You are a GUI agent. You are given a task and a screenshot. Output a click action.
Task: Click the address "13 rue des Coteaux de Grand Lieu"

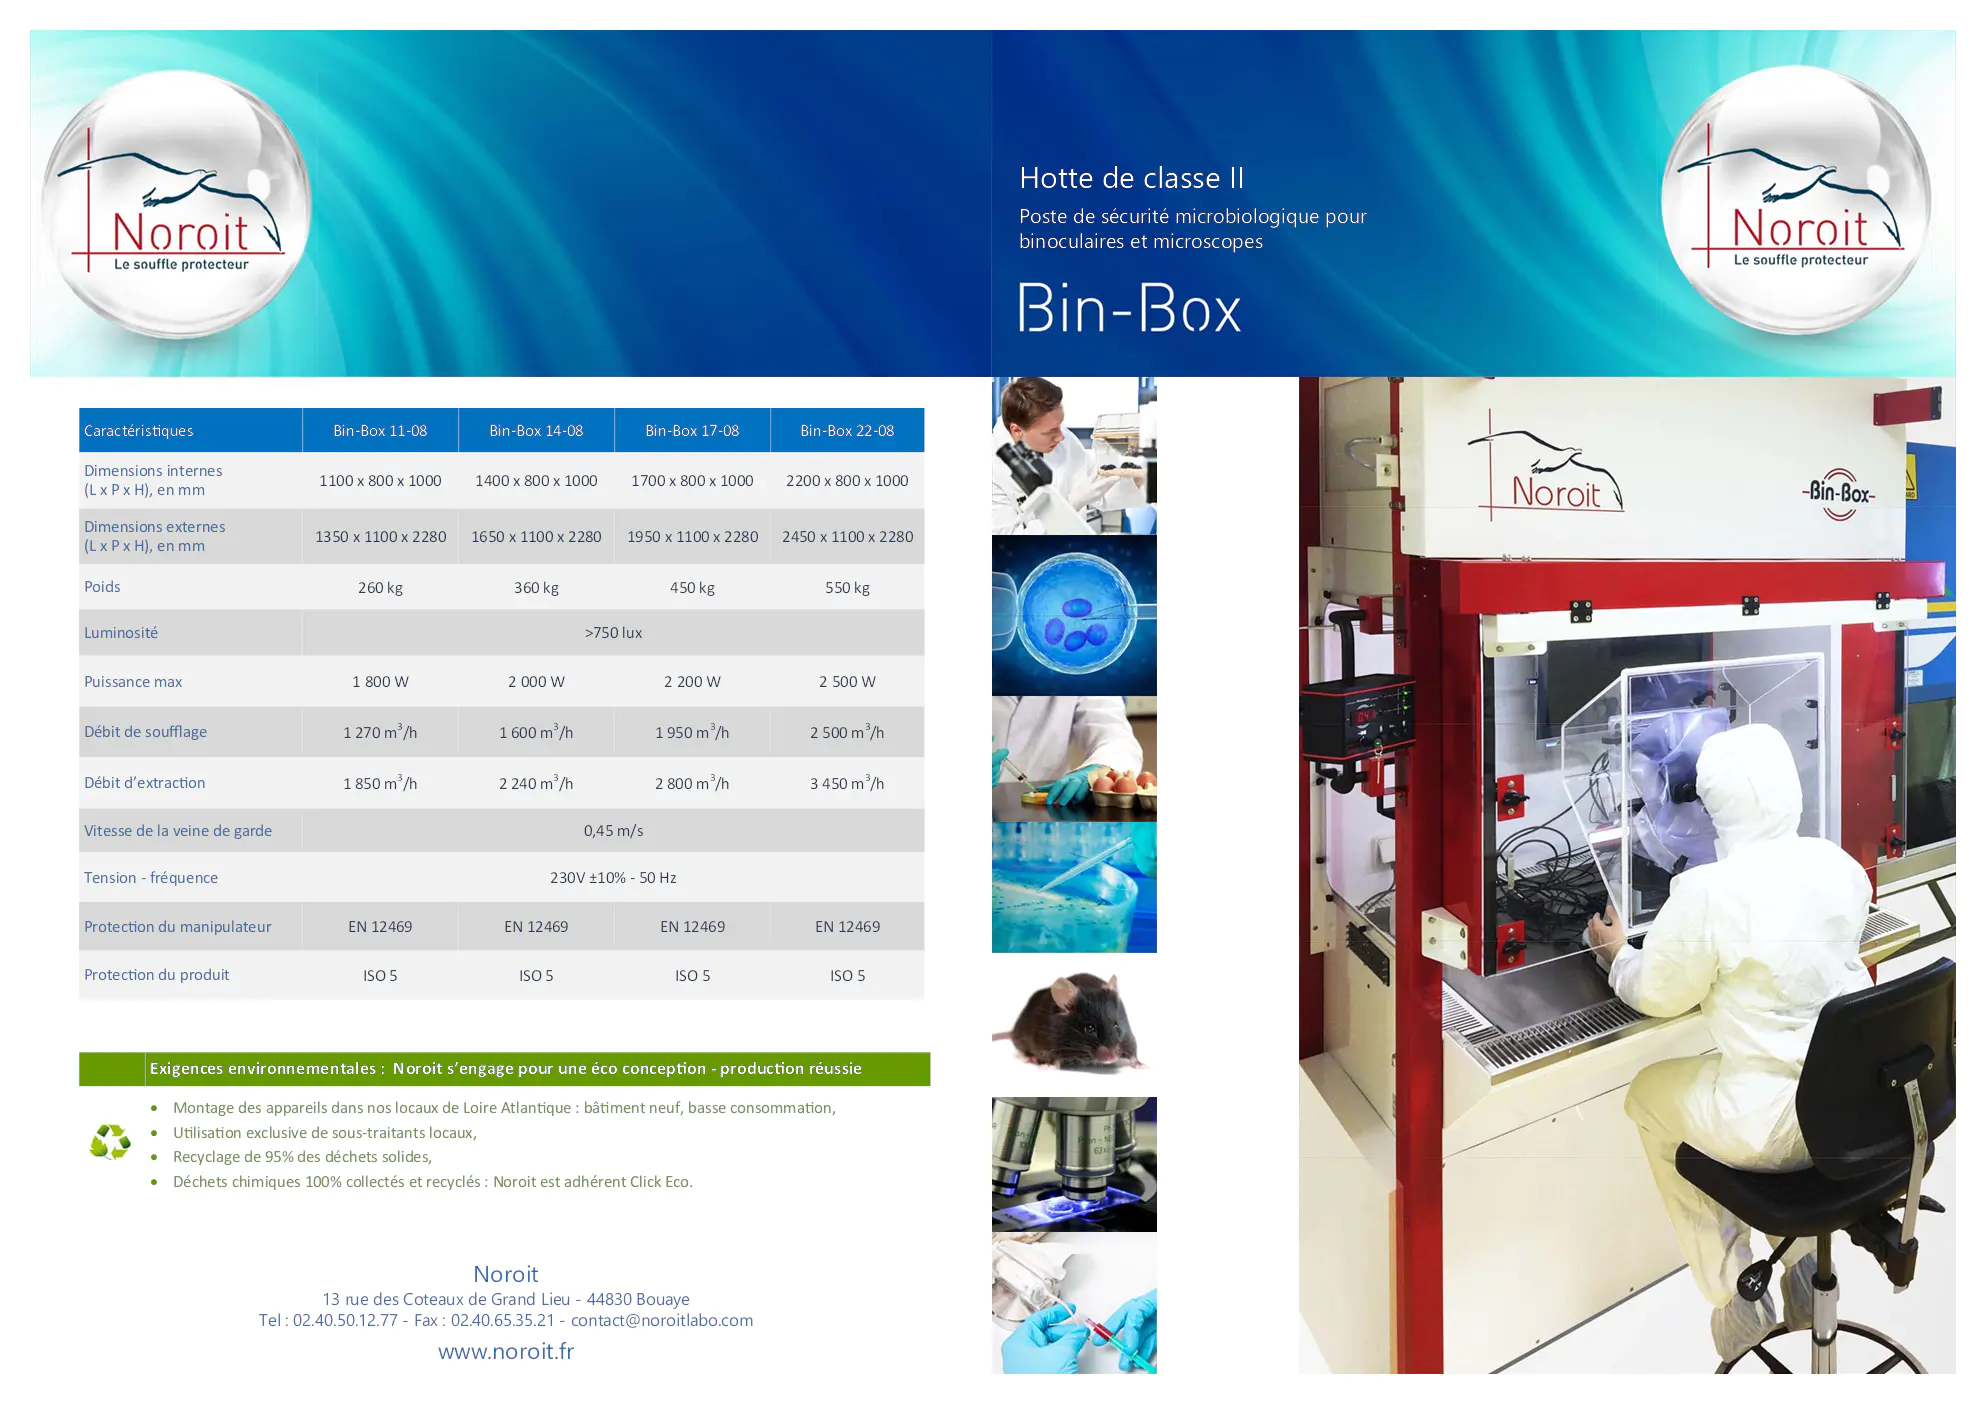click(446, 1299)
